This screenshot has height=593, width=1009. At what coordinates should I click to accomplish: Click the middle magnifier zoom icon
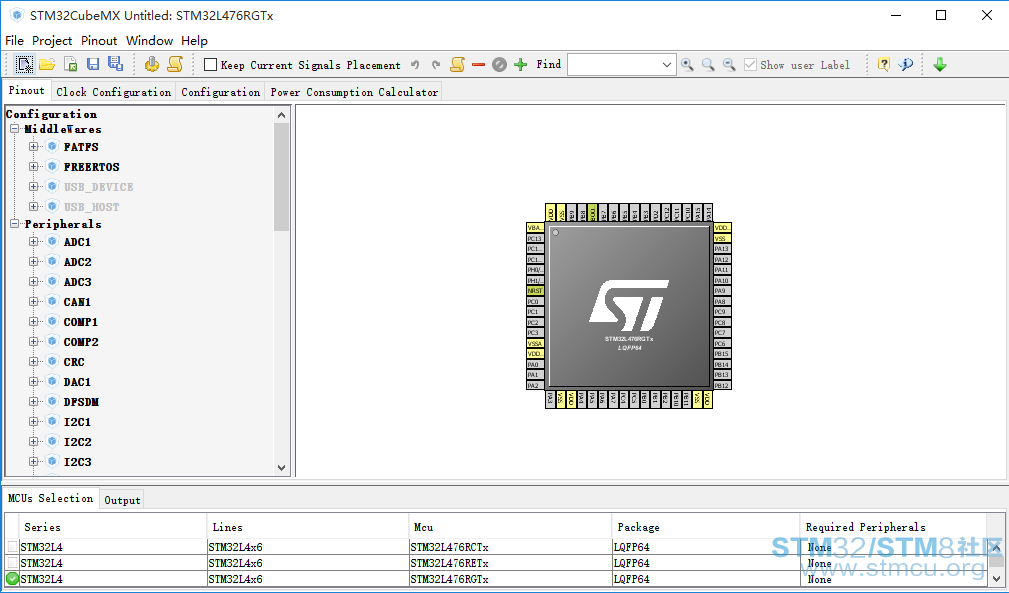pyautogui.click(x=708, y=64)
